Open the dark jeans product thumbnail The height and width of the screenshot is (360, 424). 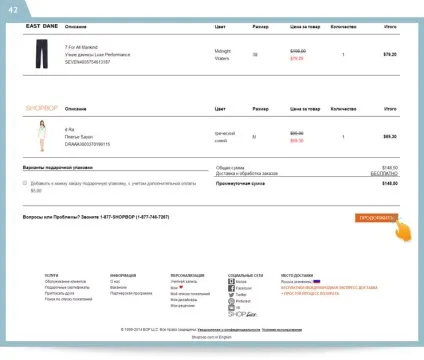pyautogui.click(x=42, y=54)
